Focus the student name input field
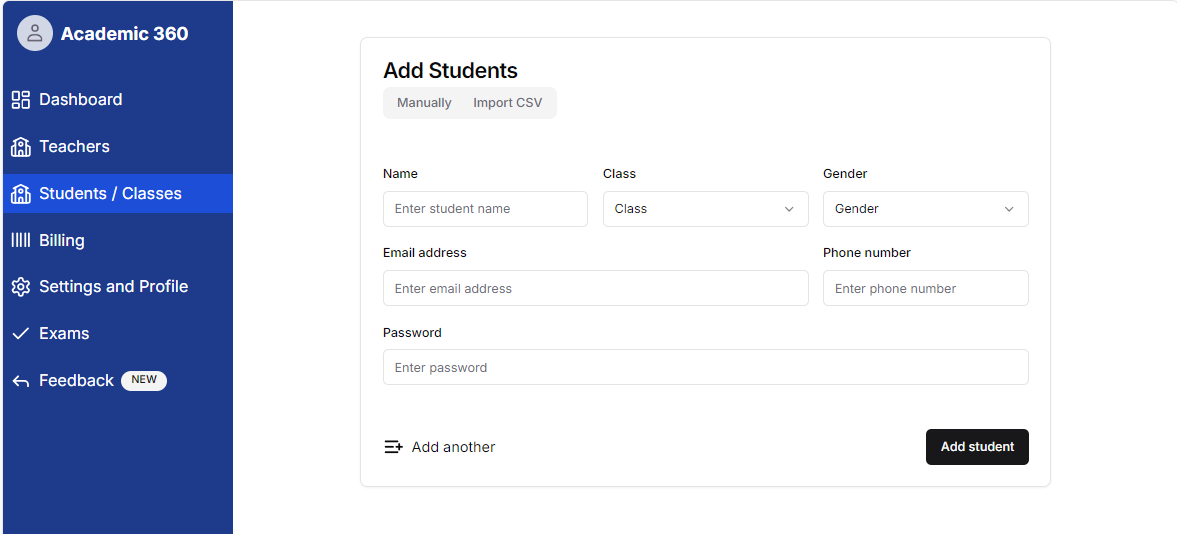Image resolution: width=1177 pixels, height=534 pixels. (485, 209)
